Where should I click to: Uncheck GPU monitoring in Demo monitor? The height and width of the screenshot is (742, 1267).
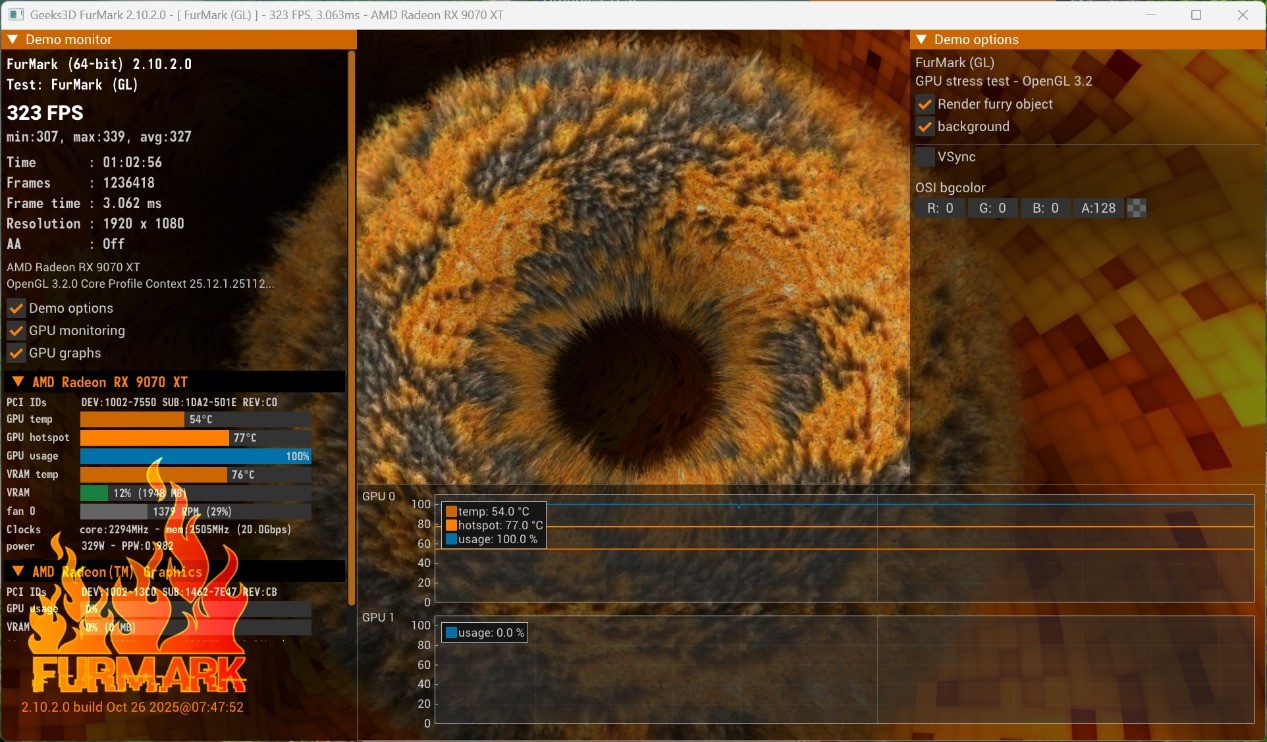(x=16, y=331)
